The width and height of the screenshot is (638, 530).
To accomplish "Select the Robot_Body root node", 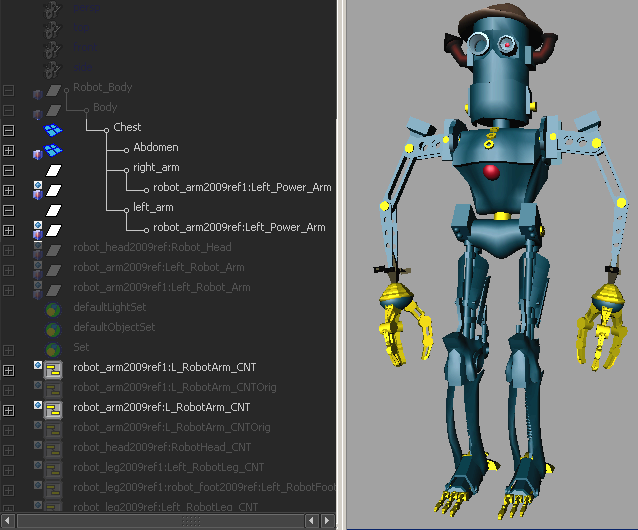I will click(x=103, y=87).
